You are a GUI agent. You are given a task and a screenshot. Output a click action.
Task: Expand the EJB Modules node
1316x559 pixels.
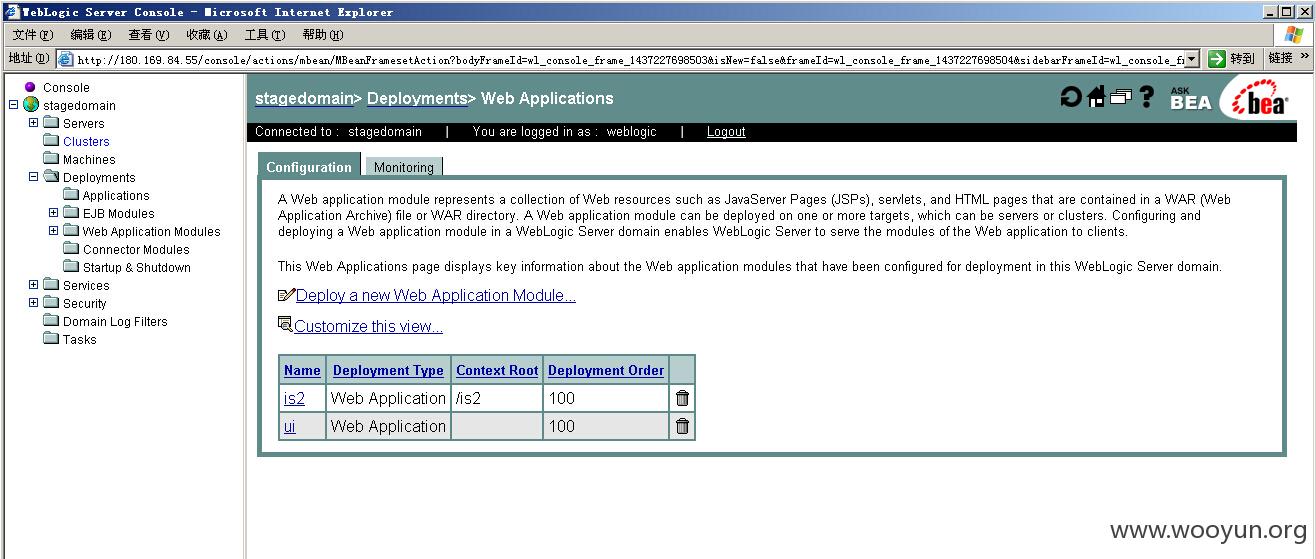[x=53, y=213]
